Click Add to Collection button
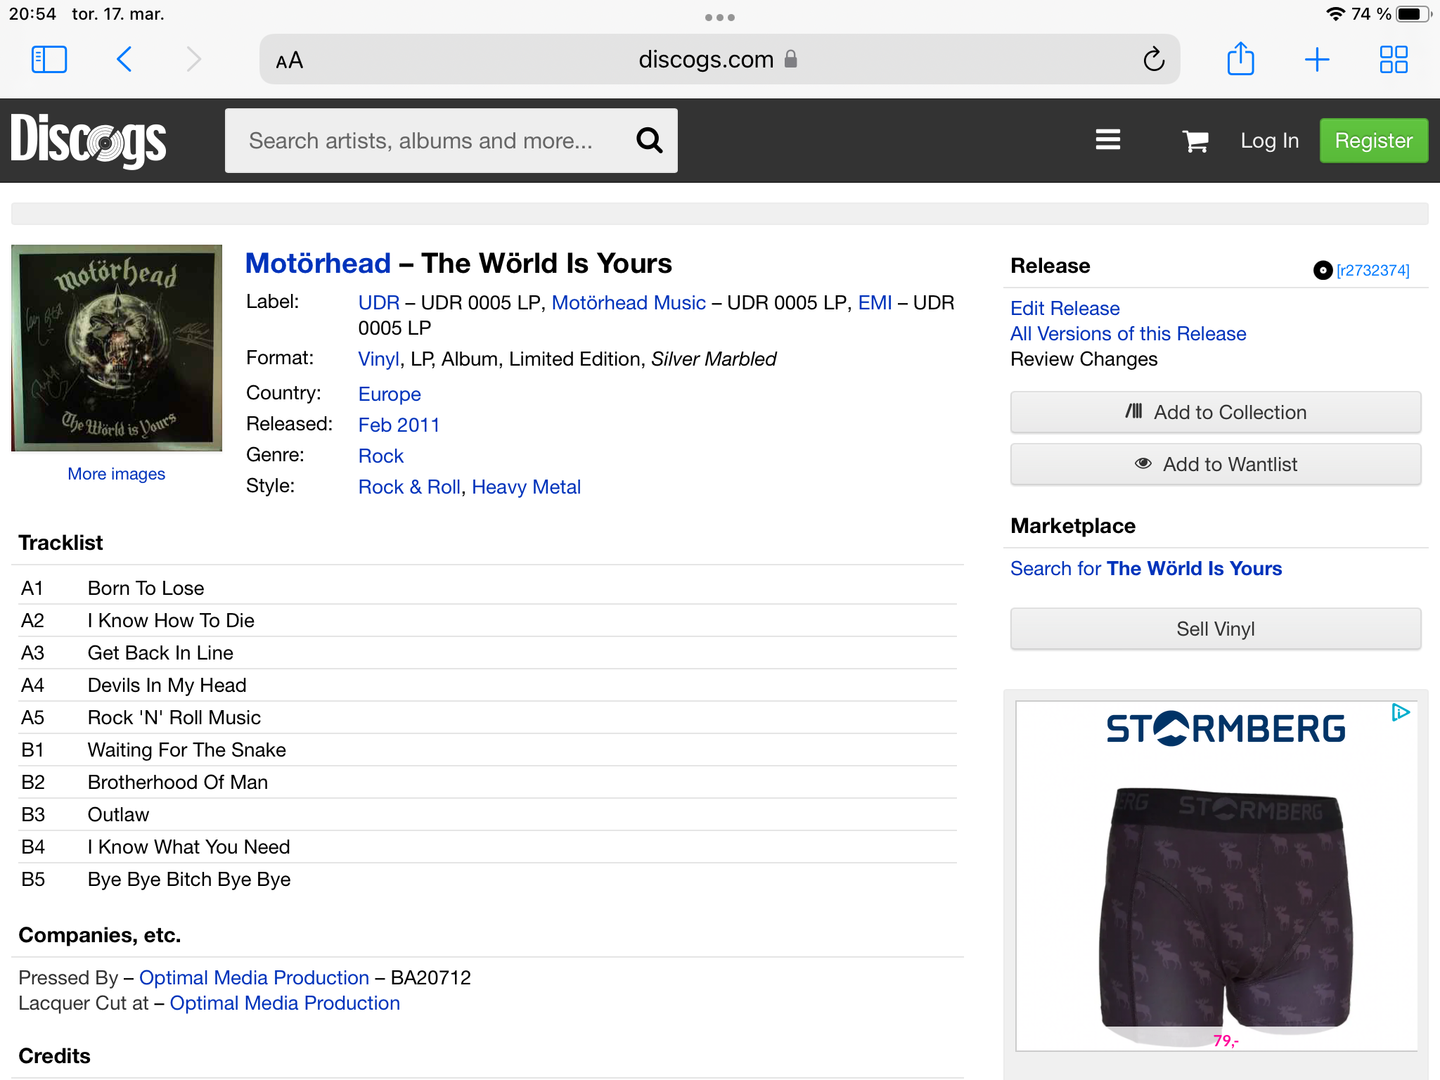 click(1215, 412)
